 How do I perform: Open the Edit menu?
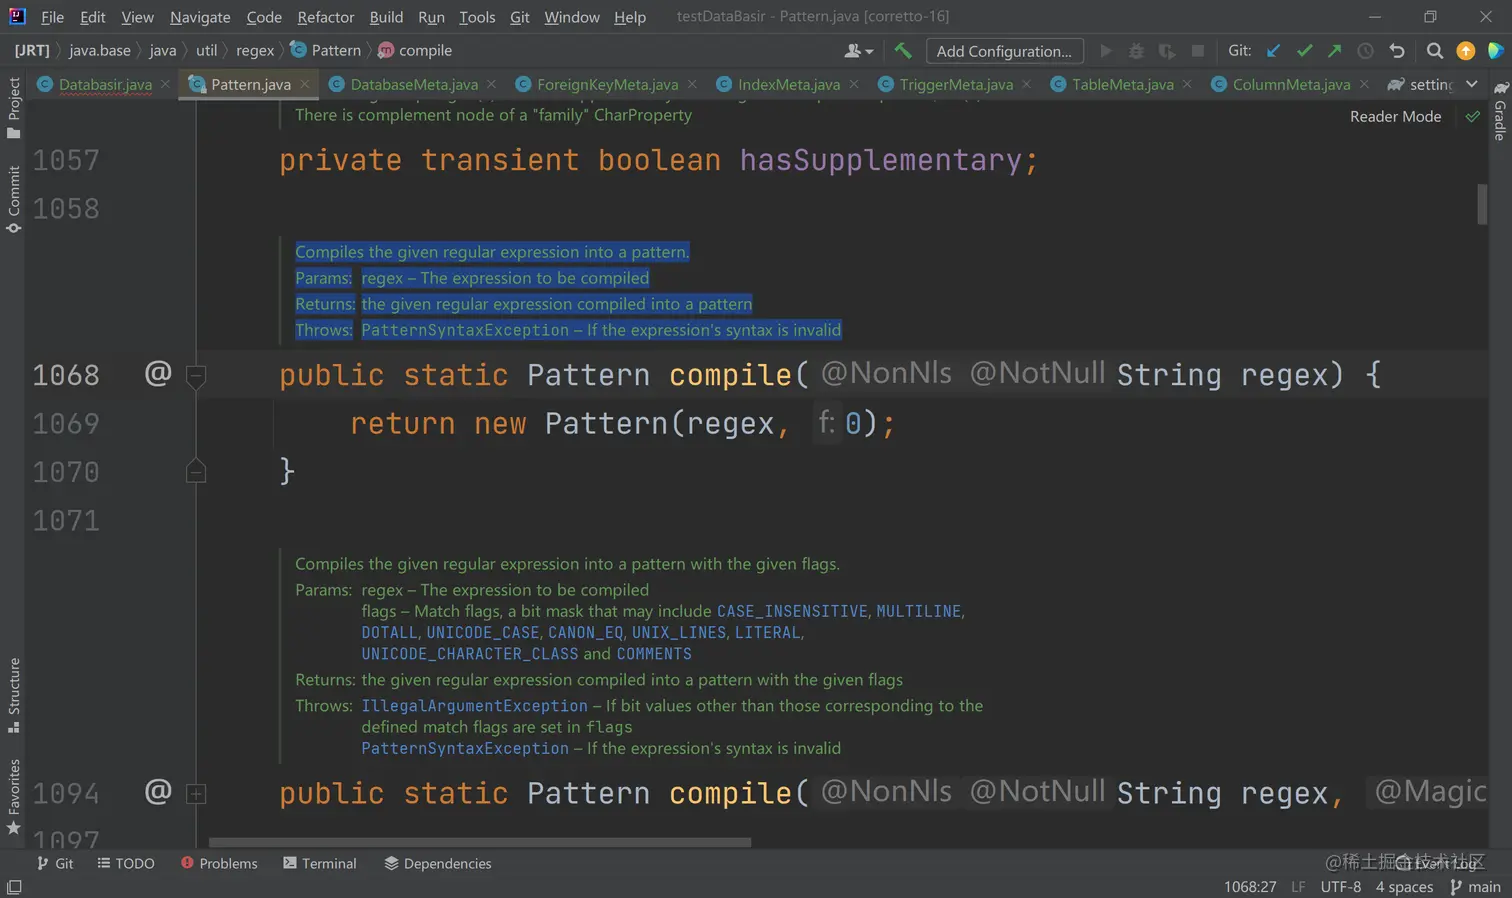(92, 17)
